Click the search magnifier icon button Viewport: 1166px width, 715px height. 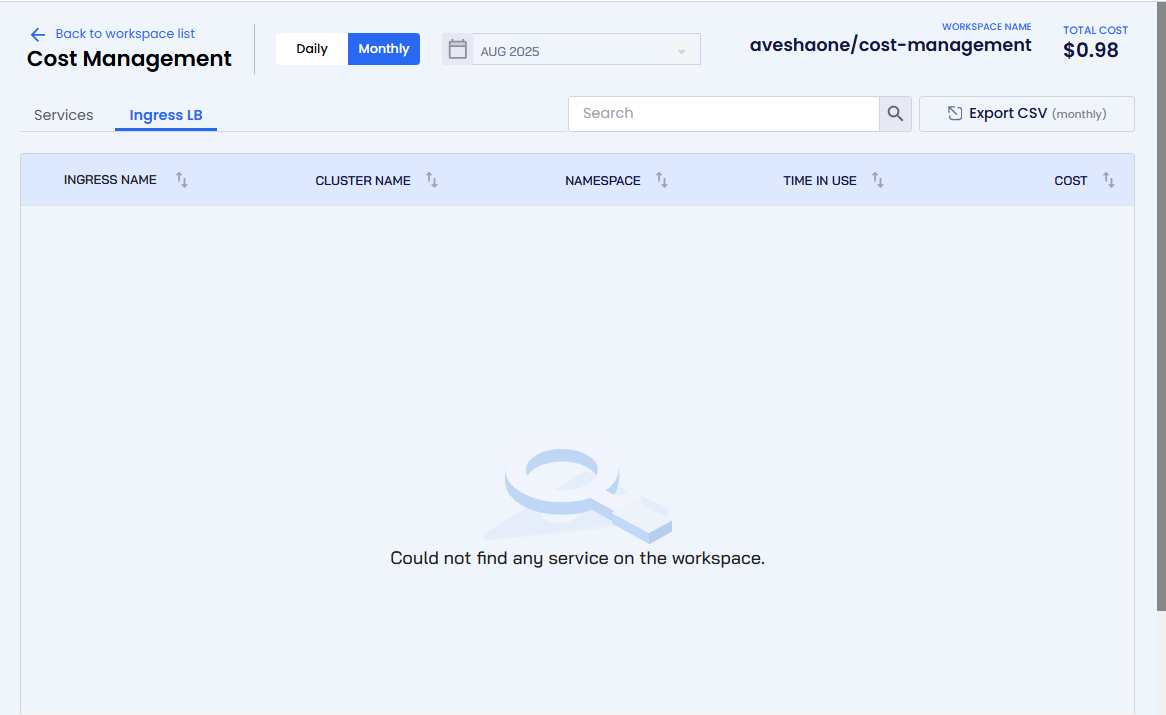(895, 114)
